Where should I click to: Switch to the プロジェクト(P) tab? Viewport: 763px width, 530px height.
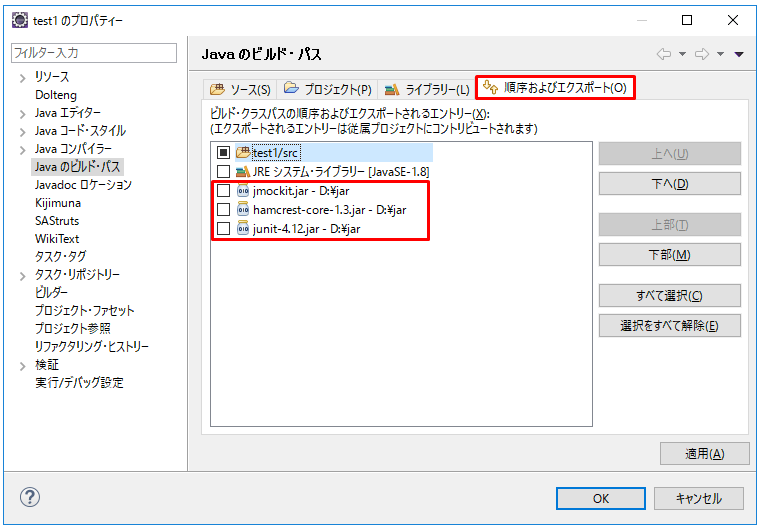(327, 90)
